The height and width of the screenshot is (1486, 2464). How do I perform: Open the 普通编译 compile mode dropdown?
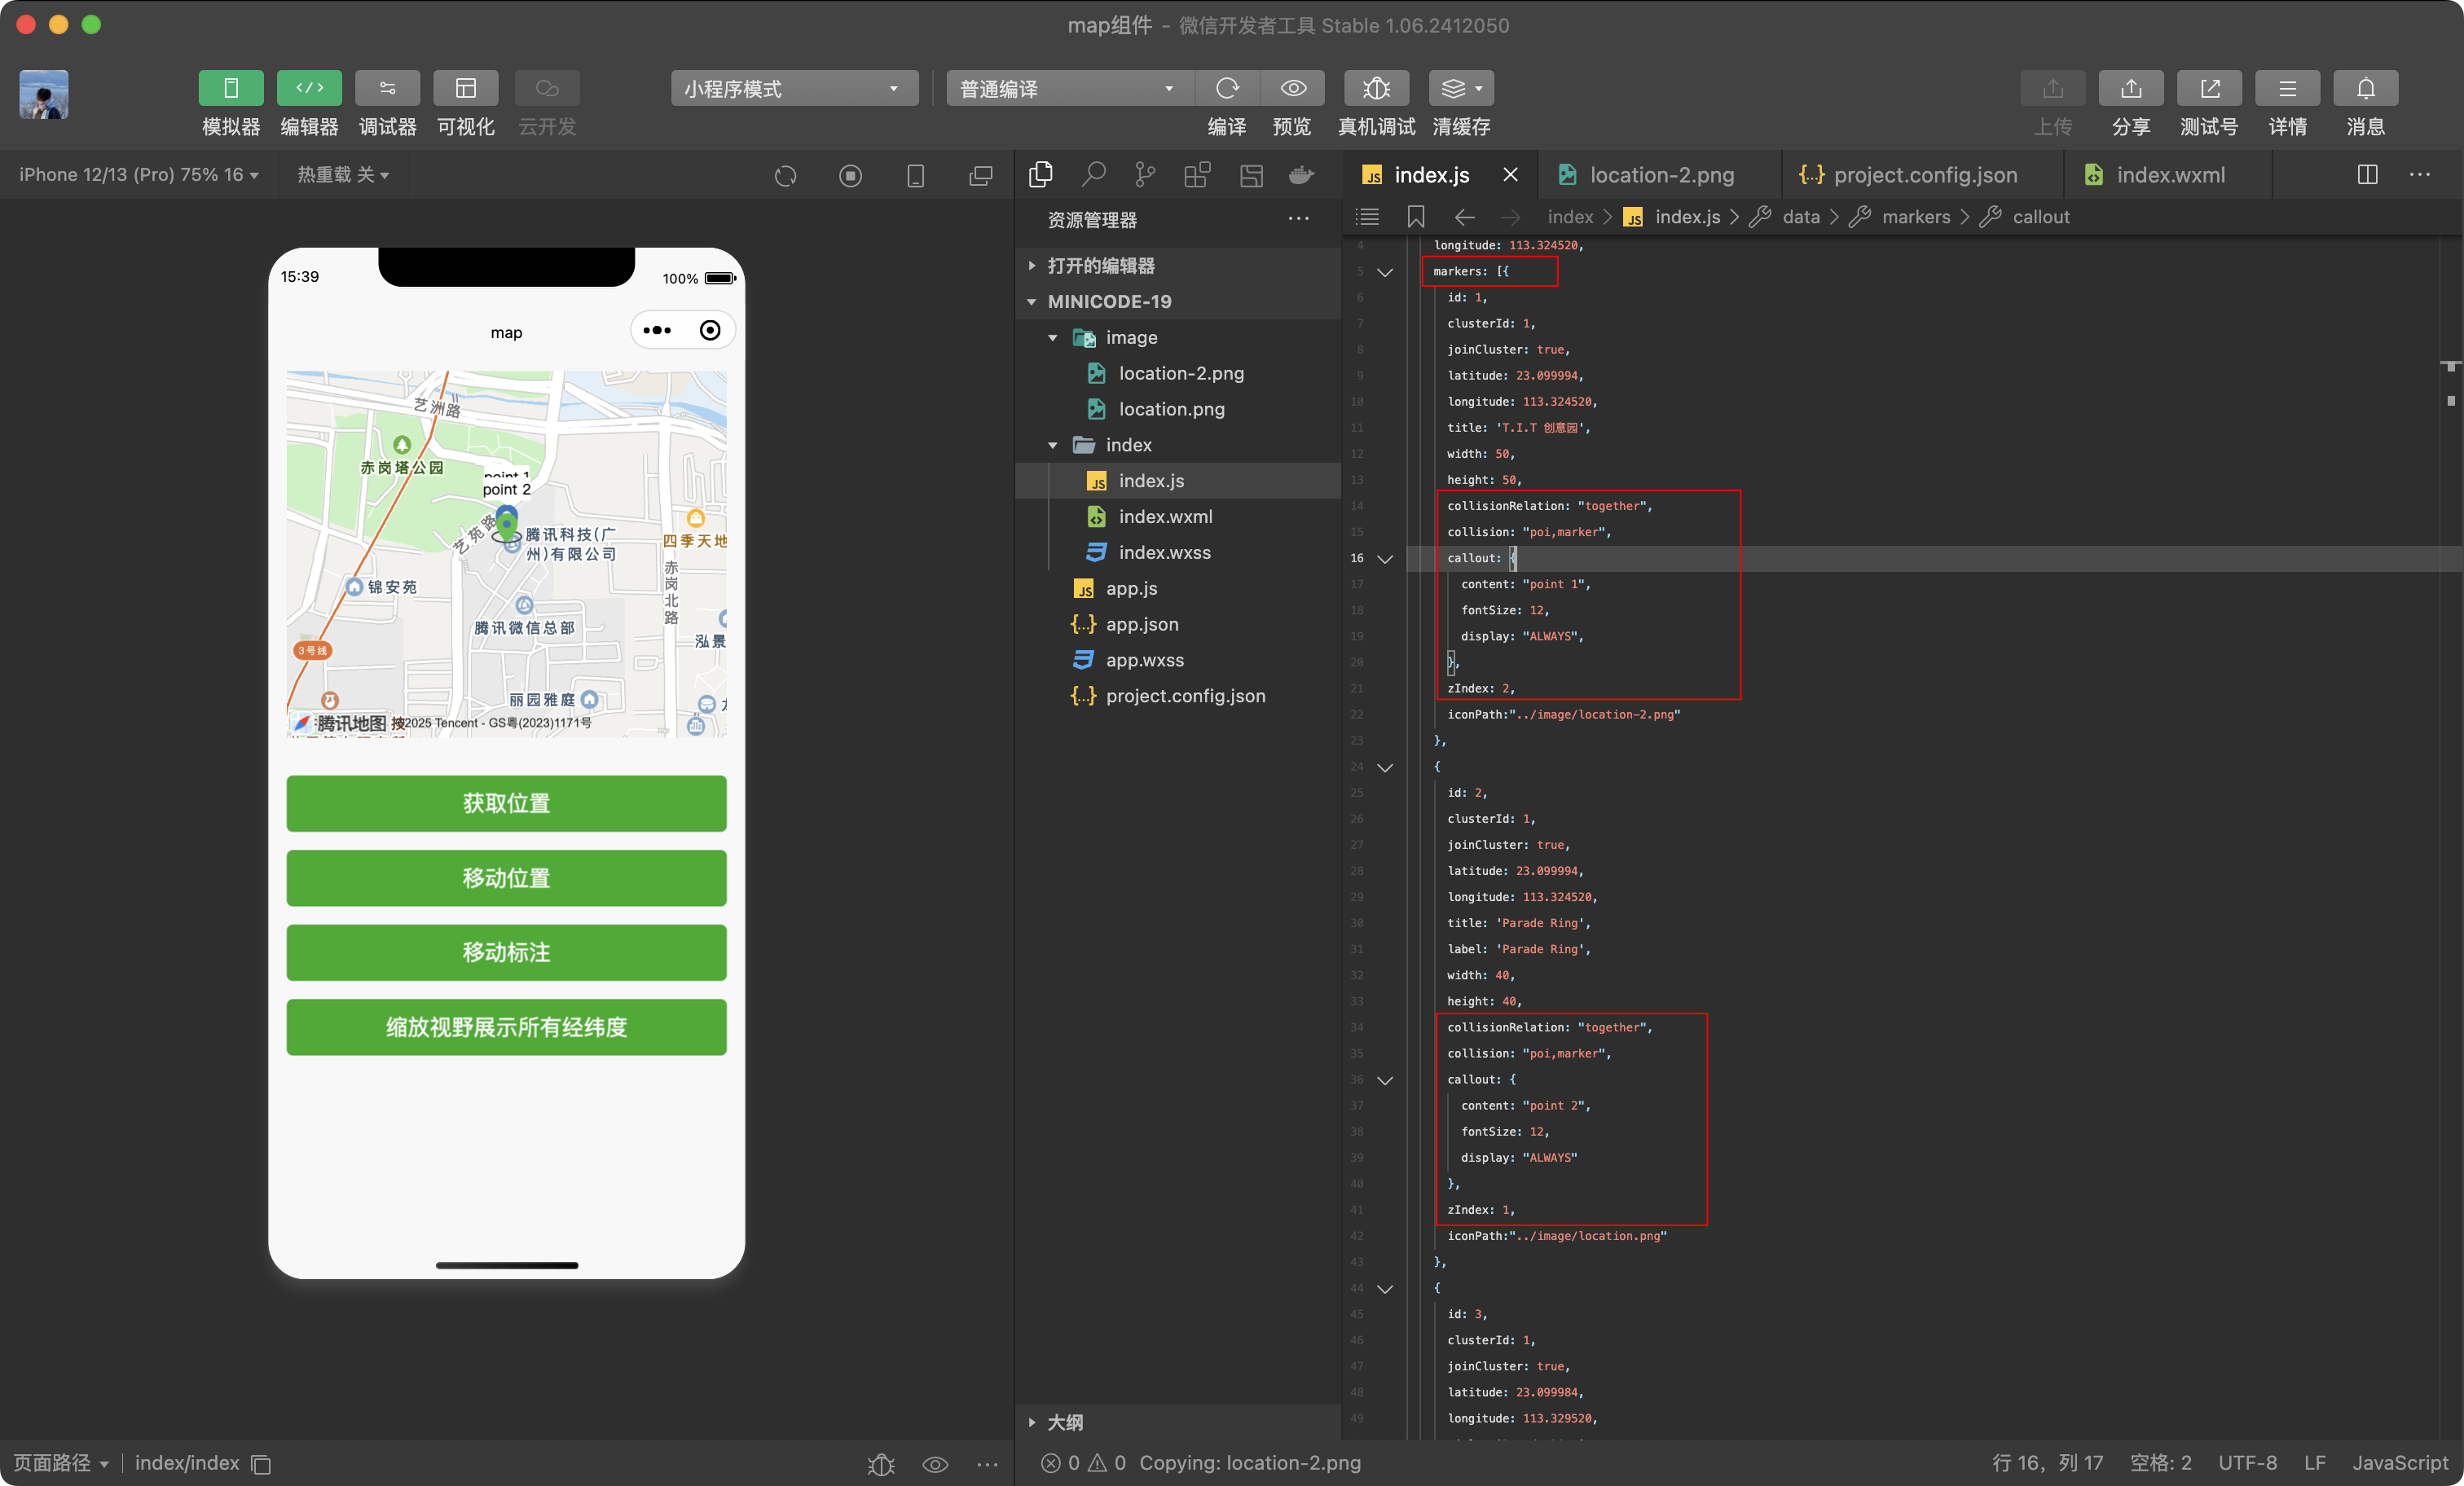[x=1068, y=89]
